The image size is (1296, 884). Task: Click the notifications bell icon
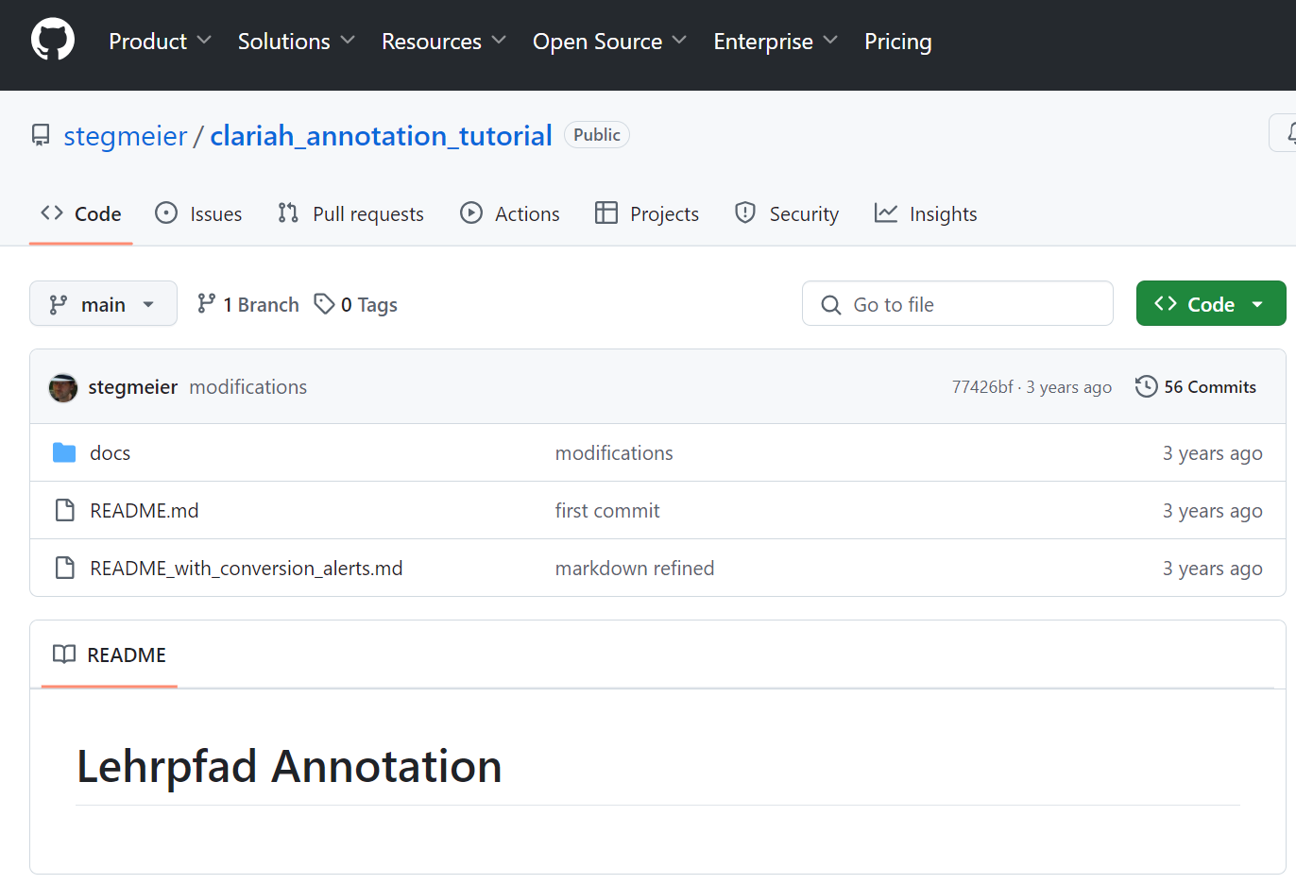1284,134
